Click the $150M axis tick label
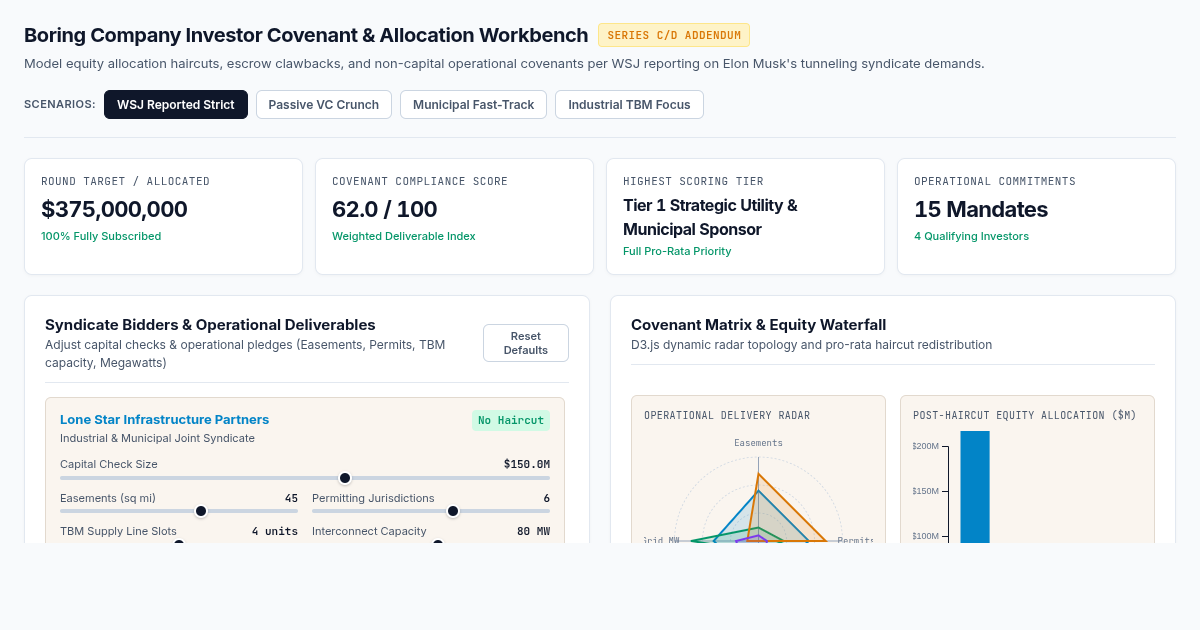Image resolution: width=1200 pixels, height=630 pixels. pyautogui.click(x=925, y=491)
